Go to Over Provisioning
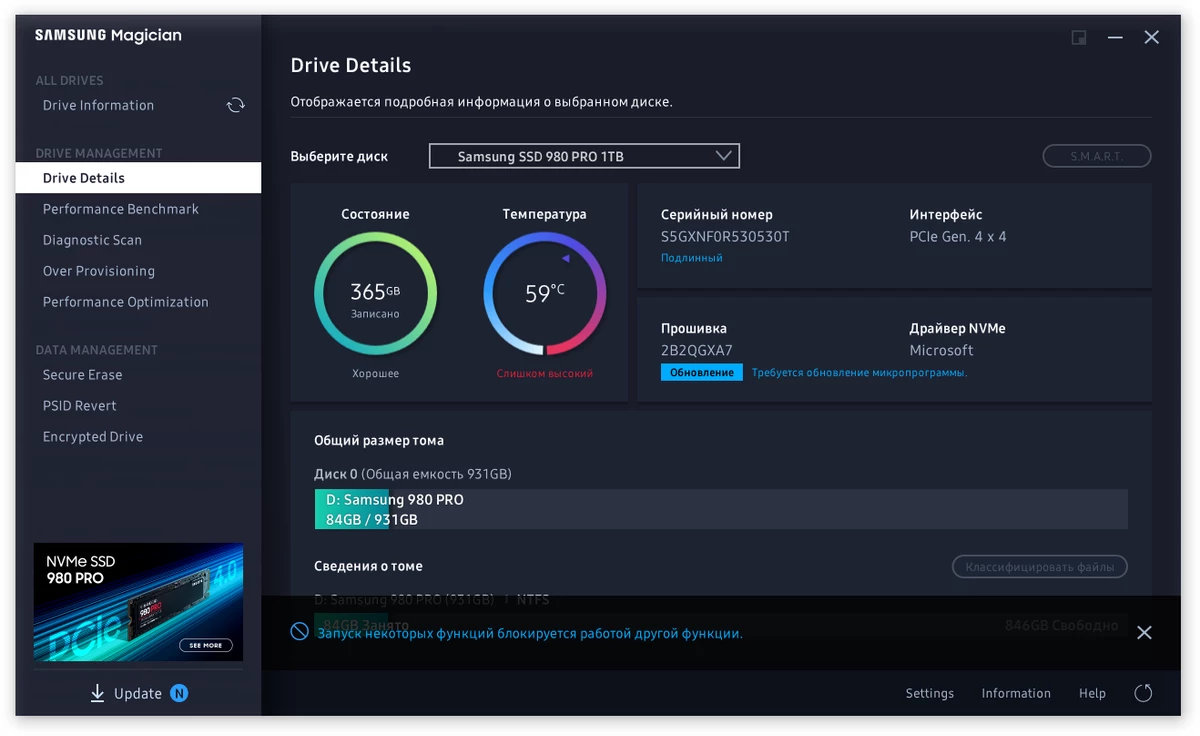This screenshot has height=736, width=1200. click(x=99, y=271)
